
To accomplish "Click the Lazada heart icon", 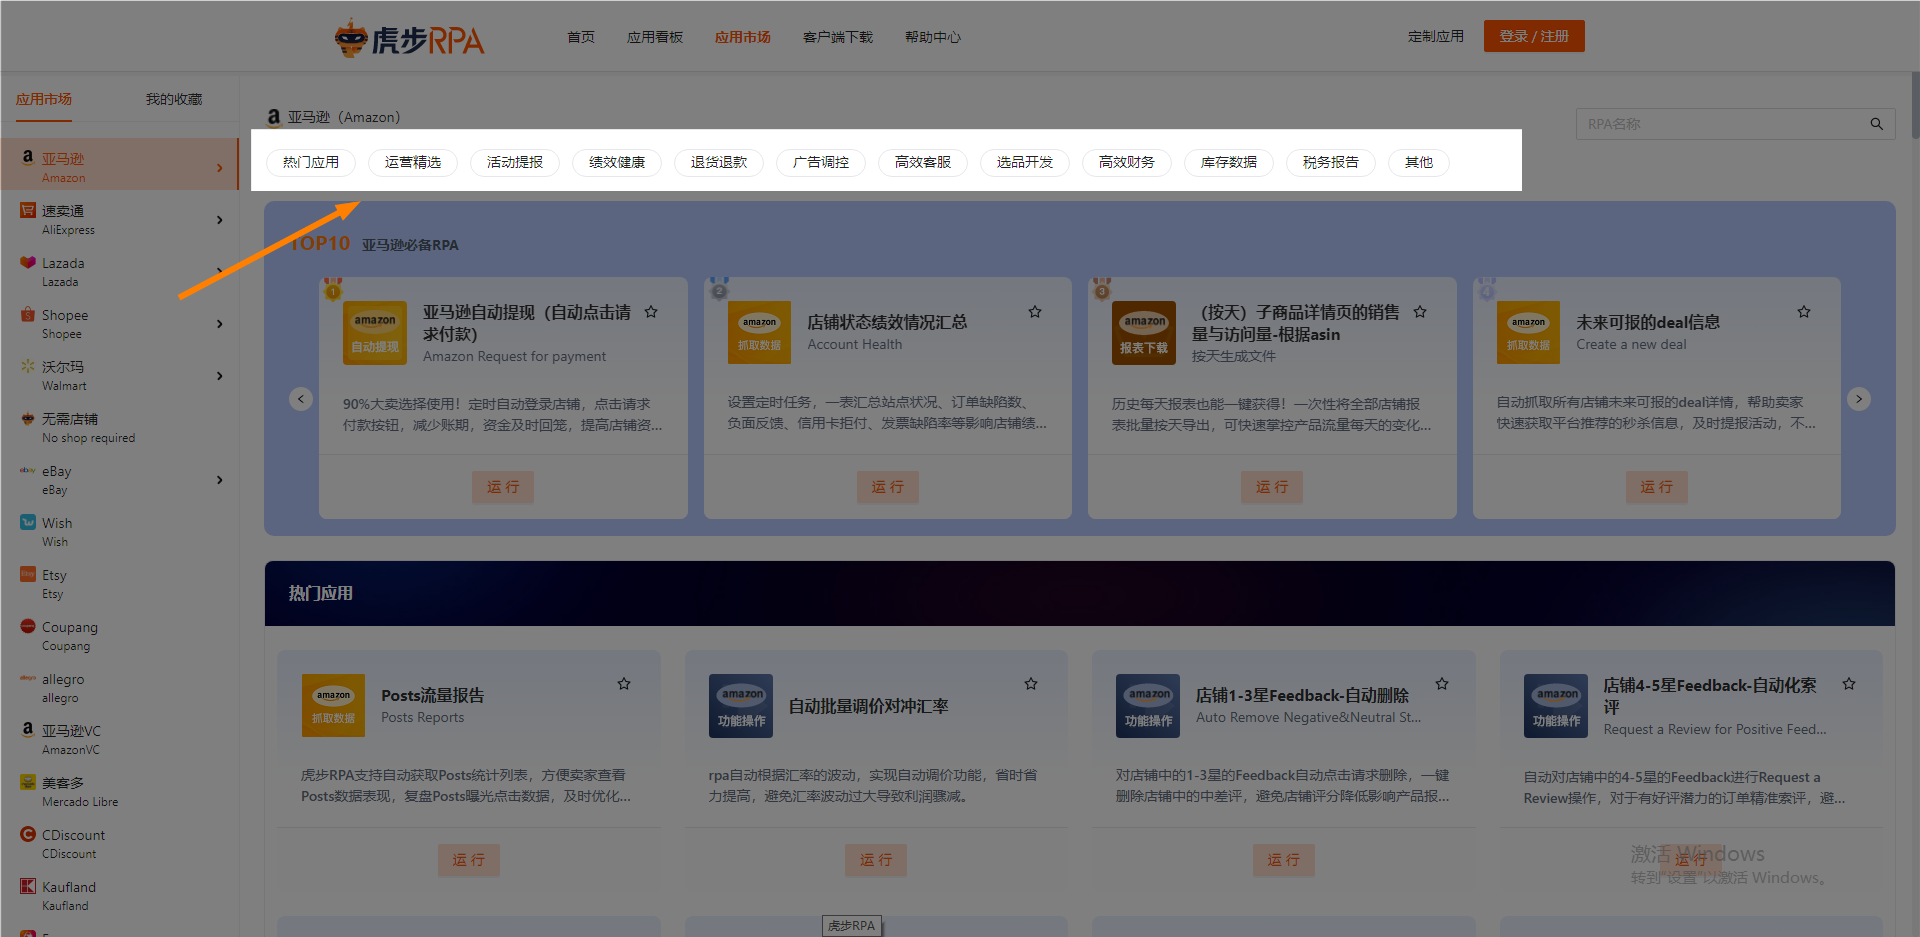I will tap(28, 262).
